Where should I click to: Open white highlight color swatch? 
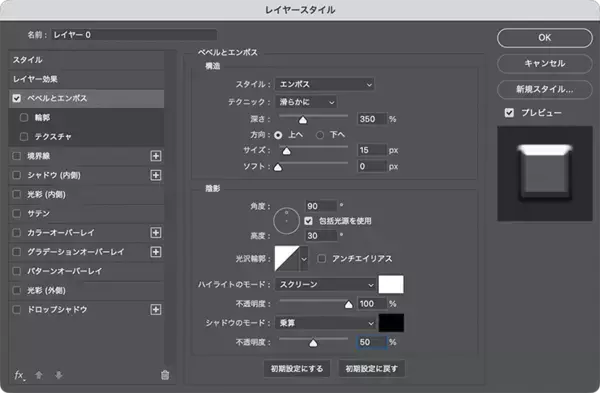(x=391, y=284)
